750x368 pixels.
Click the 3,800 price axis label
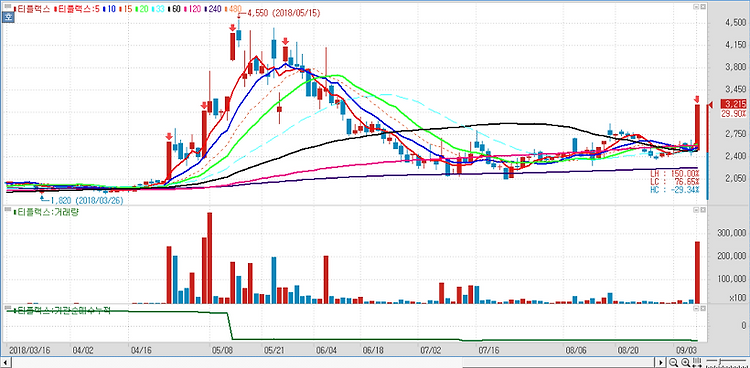click(736, 67)
